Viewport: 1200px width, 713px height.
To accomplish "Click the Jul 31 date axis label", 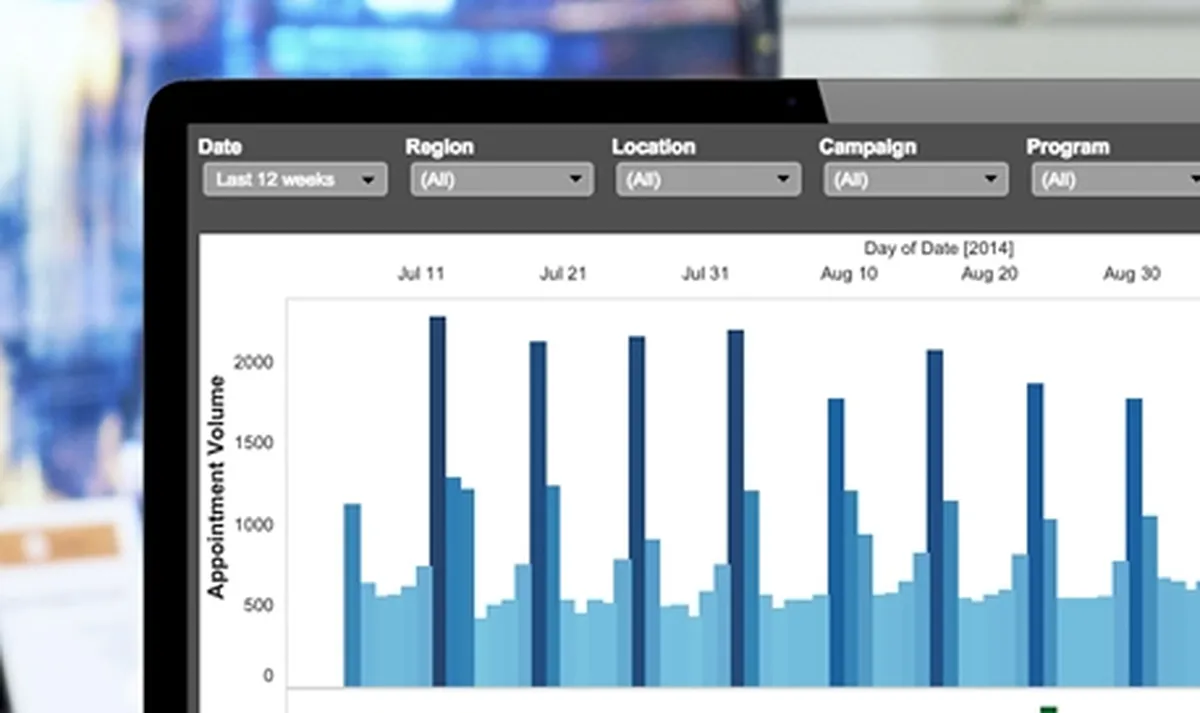I will tap(705, 274).
